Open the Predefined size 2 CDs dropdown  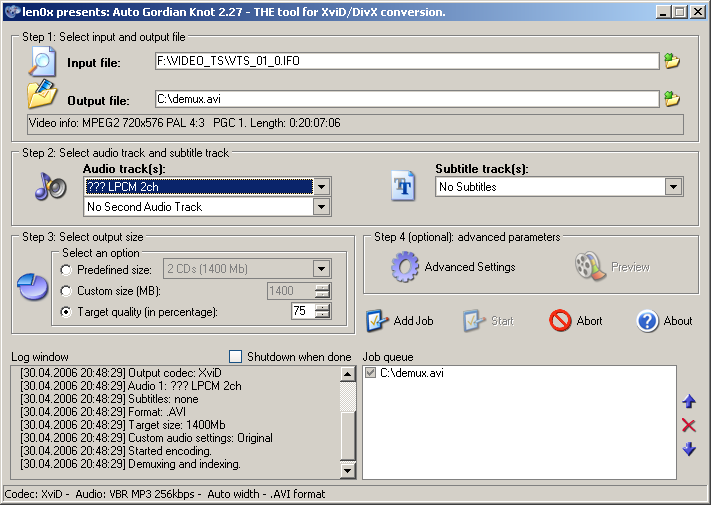(321, 269)
